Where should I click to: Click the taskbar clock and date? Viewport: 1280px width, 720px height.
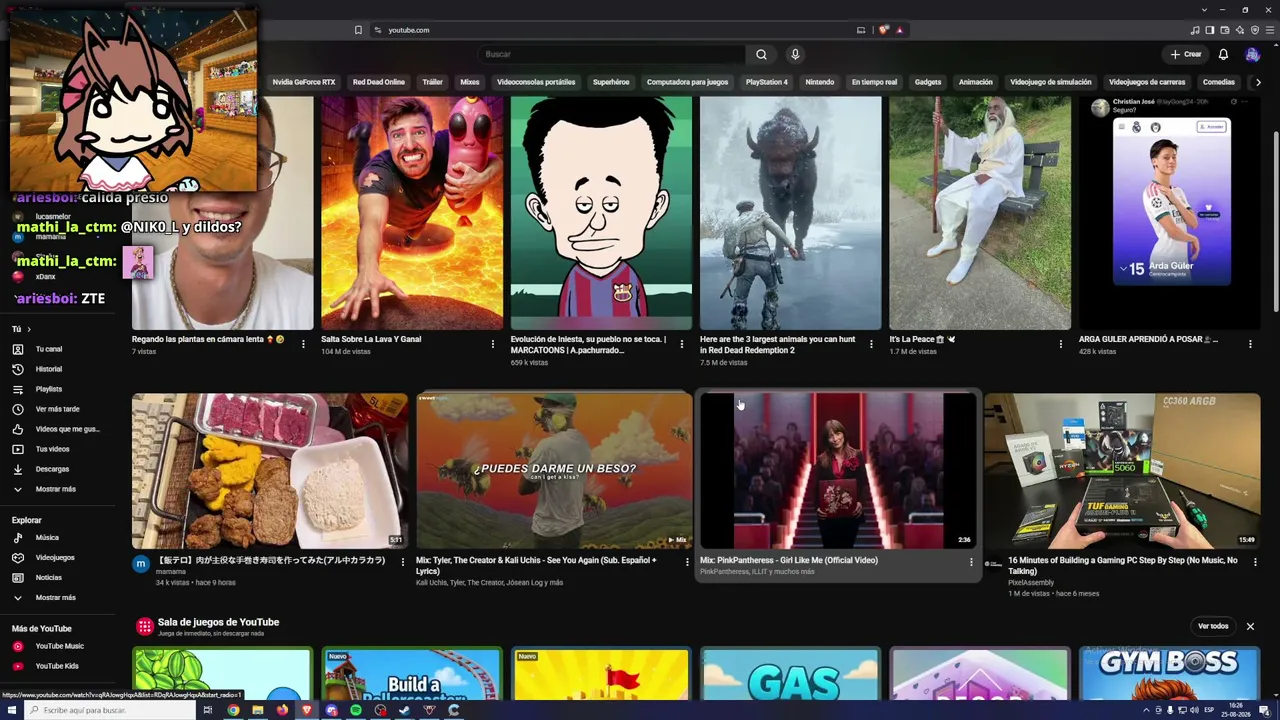click(x=1236, y=710)
